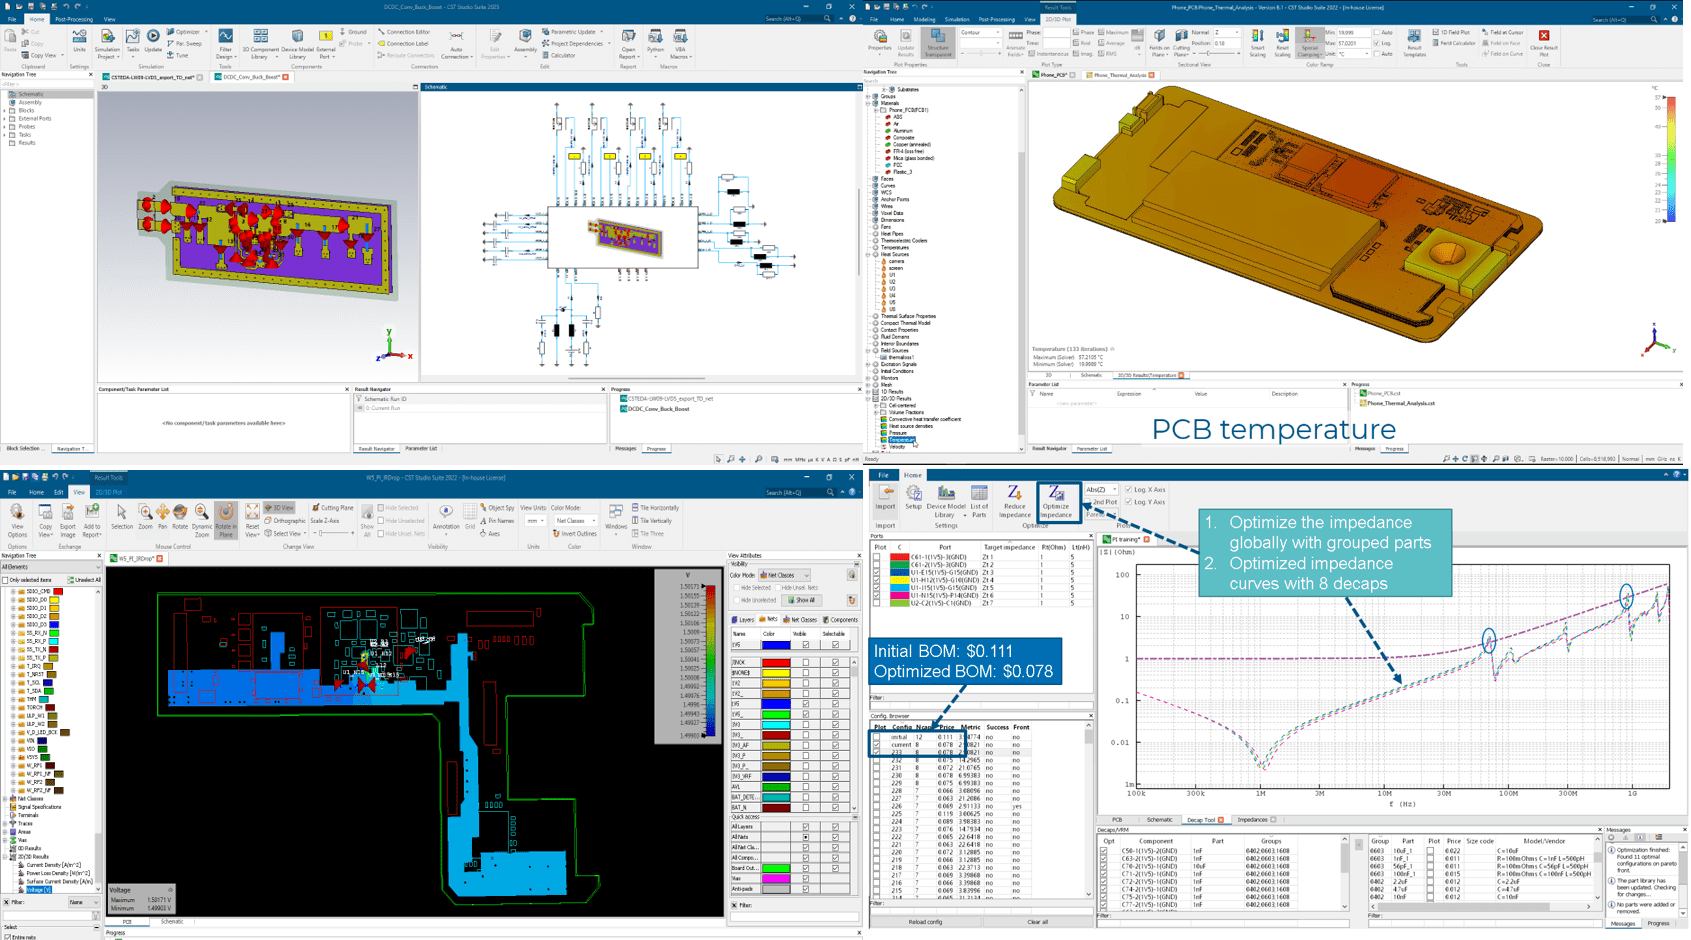Screen dimensions: 1691x940
Task: Click Reset View icon
Action: (x=252, y=521)
